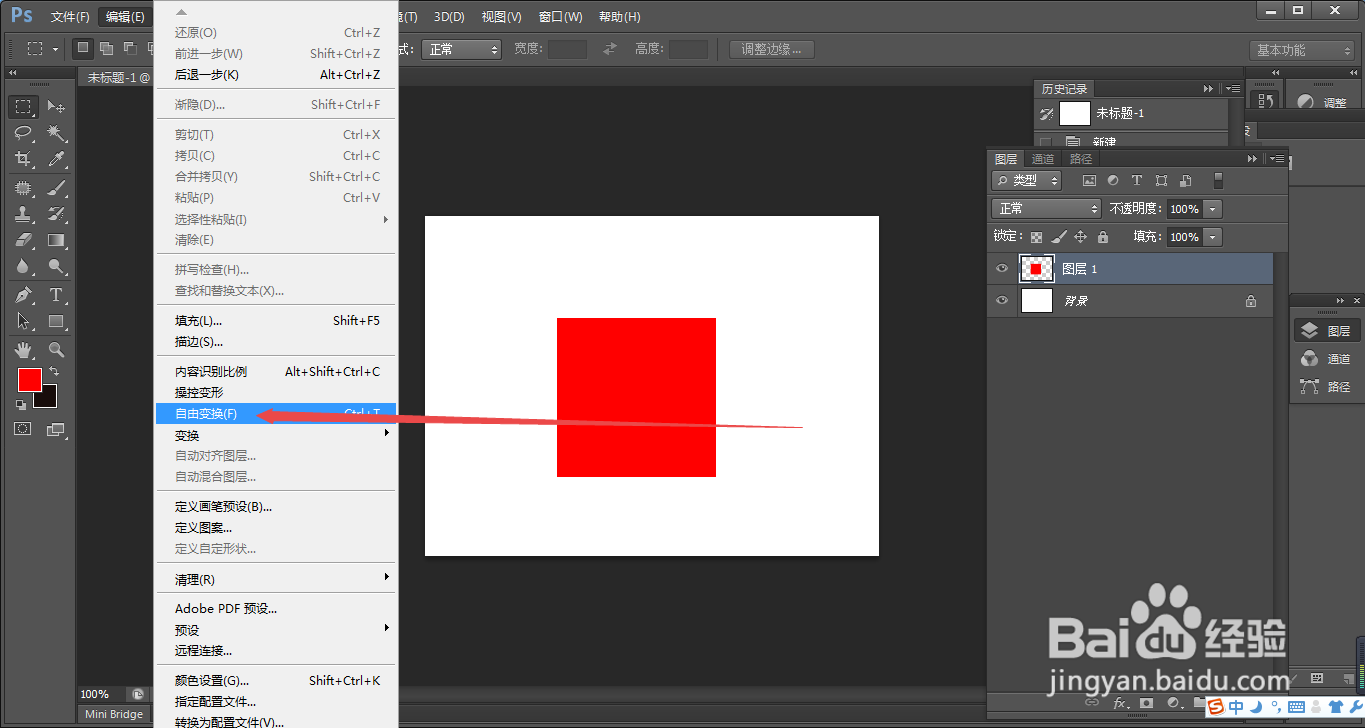Filter layers by shape layers
The width and height of the screenshot is (1365, 728).
tap(1161, 181)
